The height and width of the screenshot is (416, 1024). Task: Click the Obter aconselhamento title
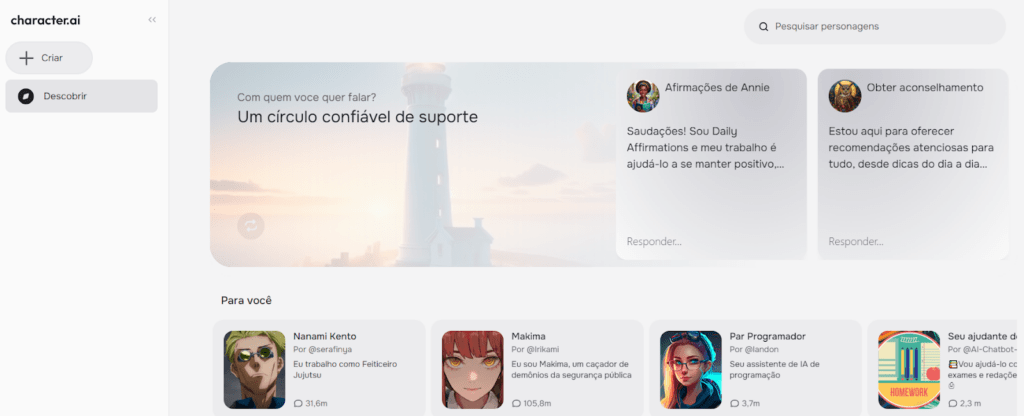[x=925, y=88]
